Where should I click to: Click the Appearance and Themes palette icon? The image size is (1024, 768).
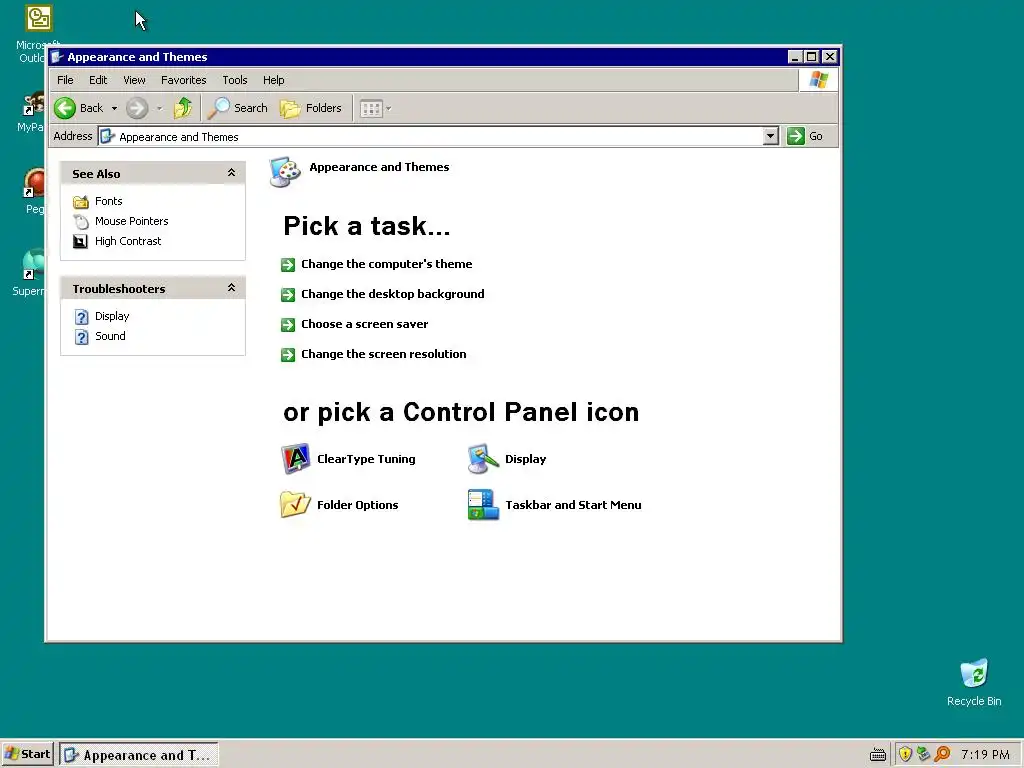coord(285,172)
